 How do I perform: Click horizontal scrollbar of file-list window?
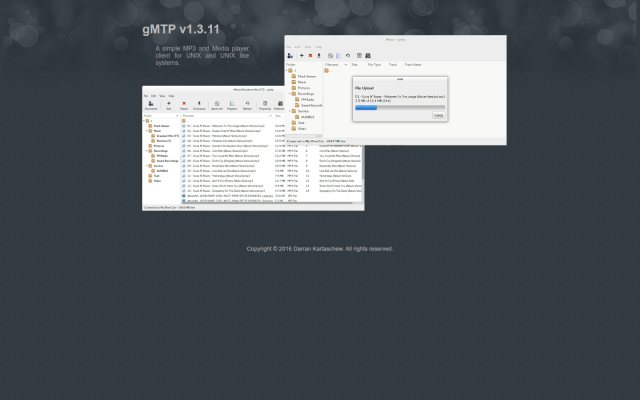(267, 203)
